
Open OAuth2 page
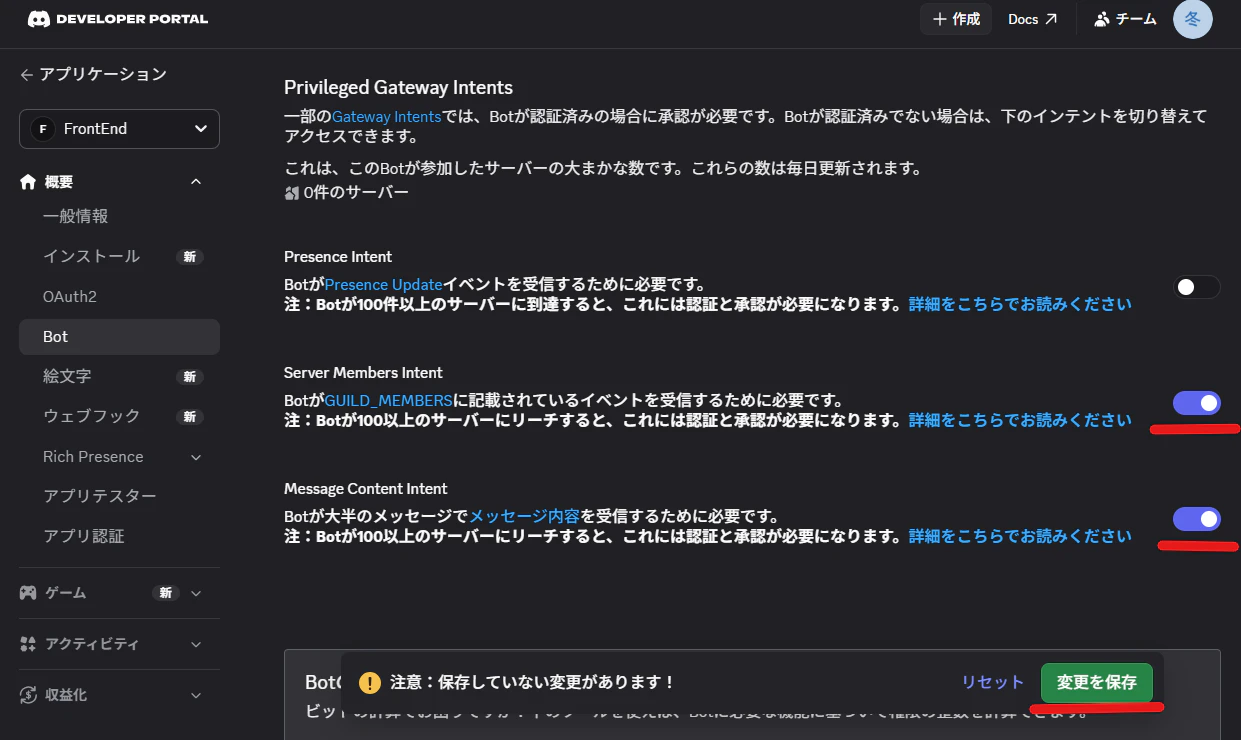click(69, 297)
